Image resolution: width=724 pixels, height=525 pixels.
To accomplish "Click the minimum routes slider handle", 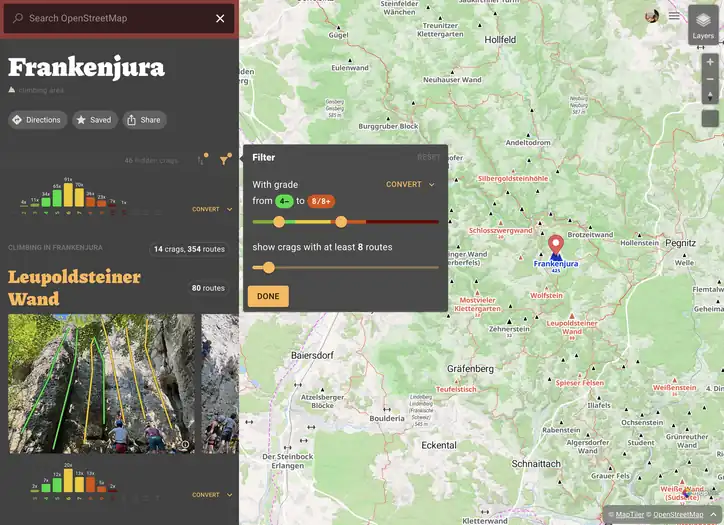I will point(268,267).
